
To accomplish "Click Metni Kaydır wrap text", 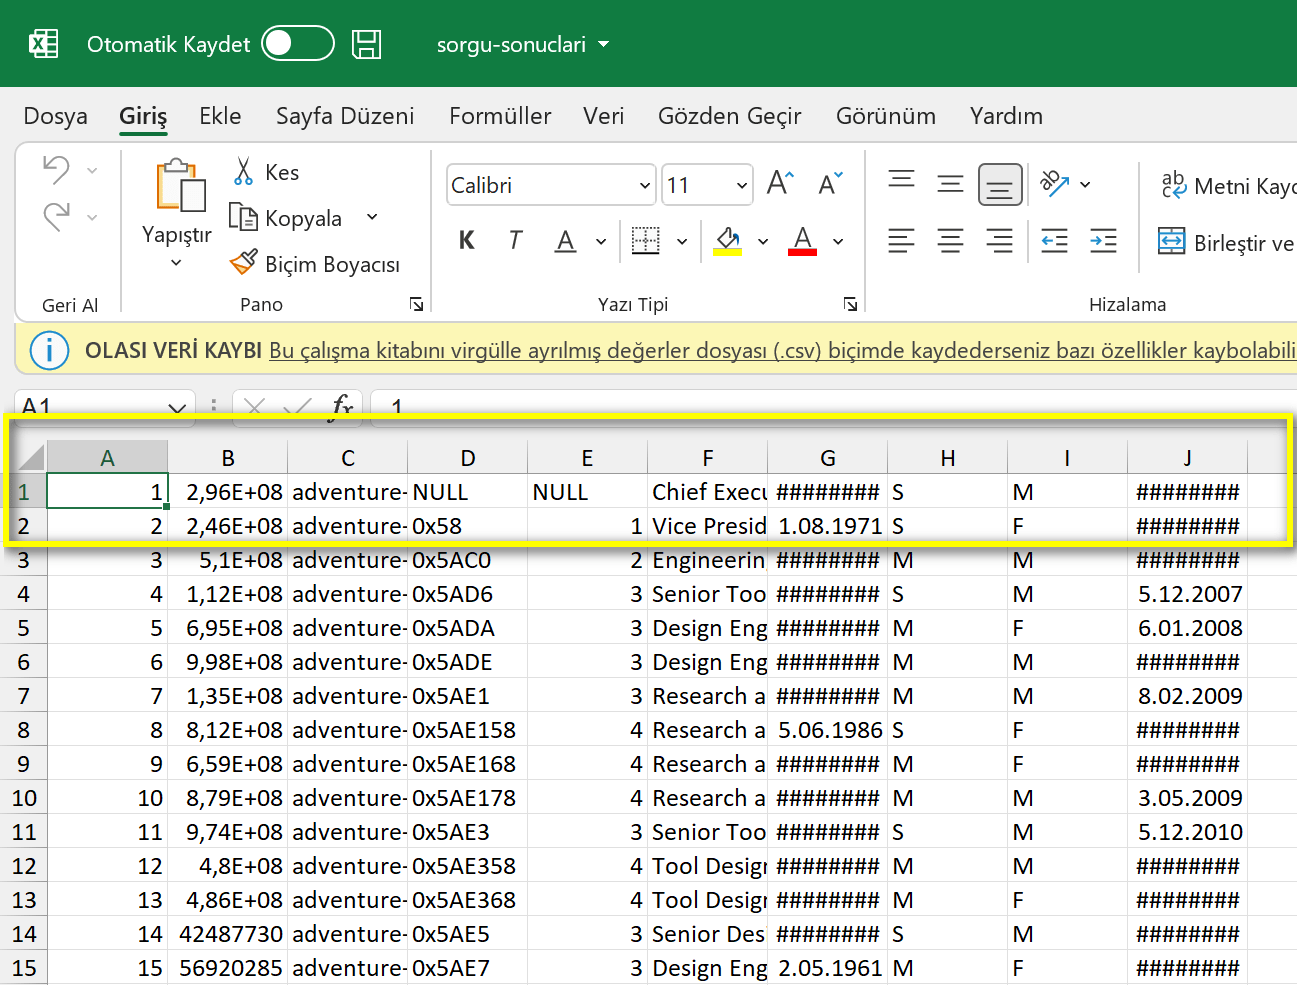I will (x=1227, y=185).
